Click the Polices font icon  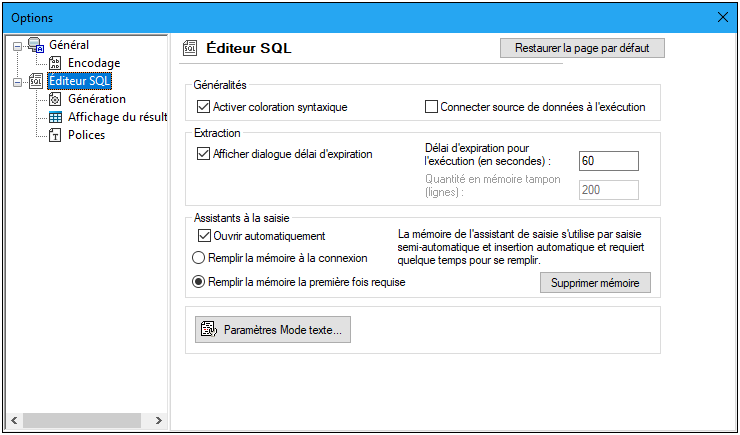pos(56,135)
